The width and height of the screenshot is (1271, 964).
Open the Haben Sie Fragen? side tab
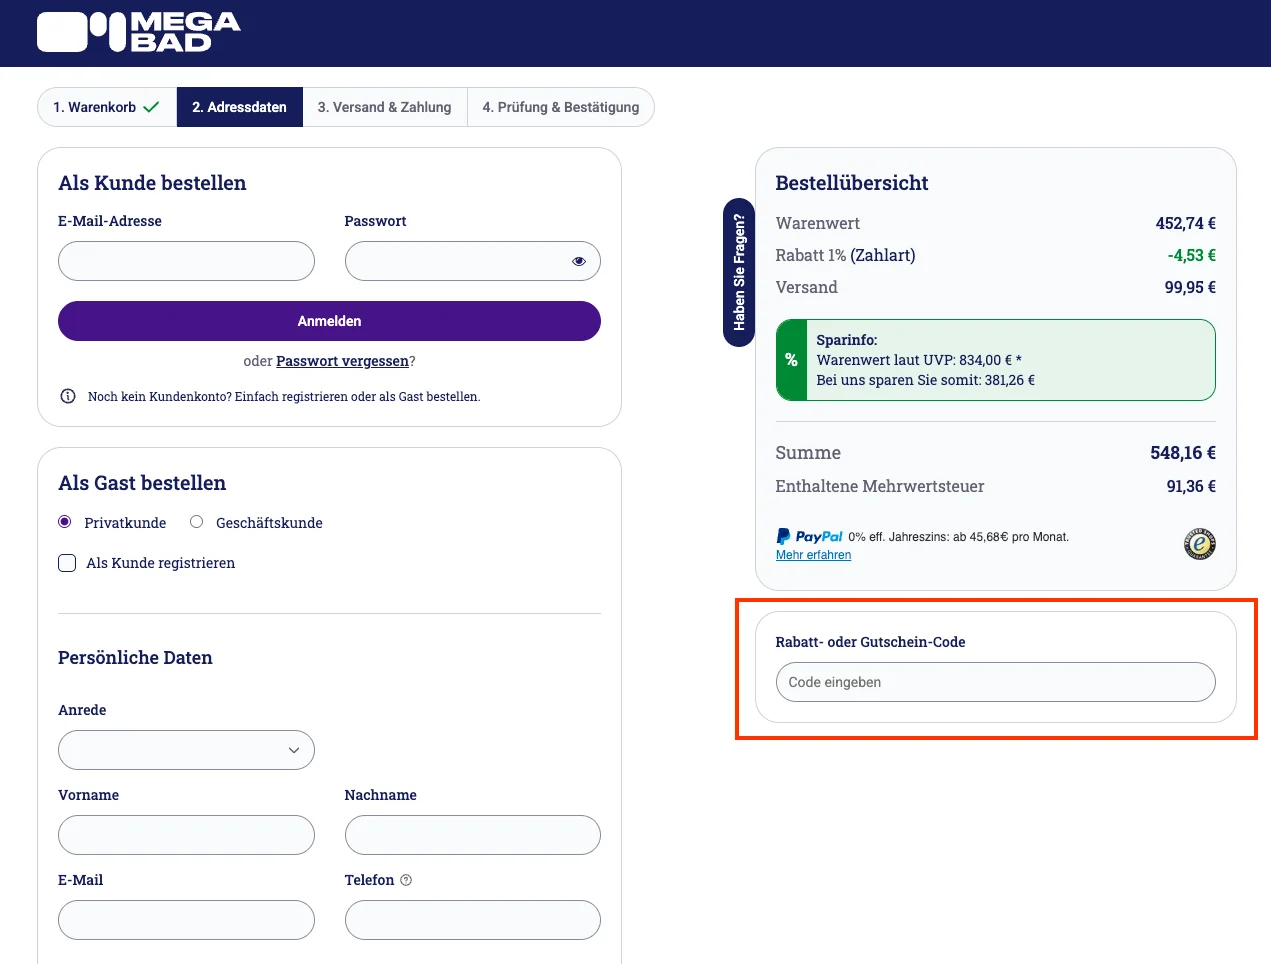coord(739,272)
